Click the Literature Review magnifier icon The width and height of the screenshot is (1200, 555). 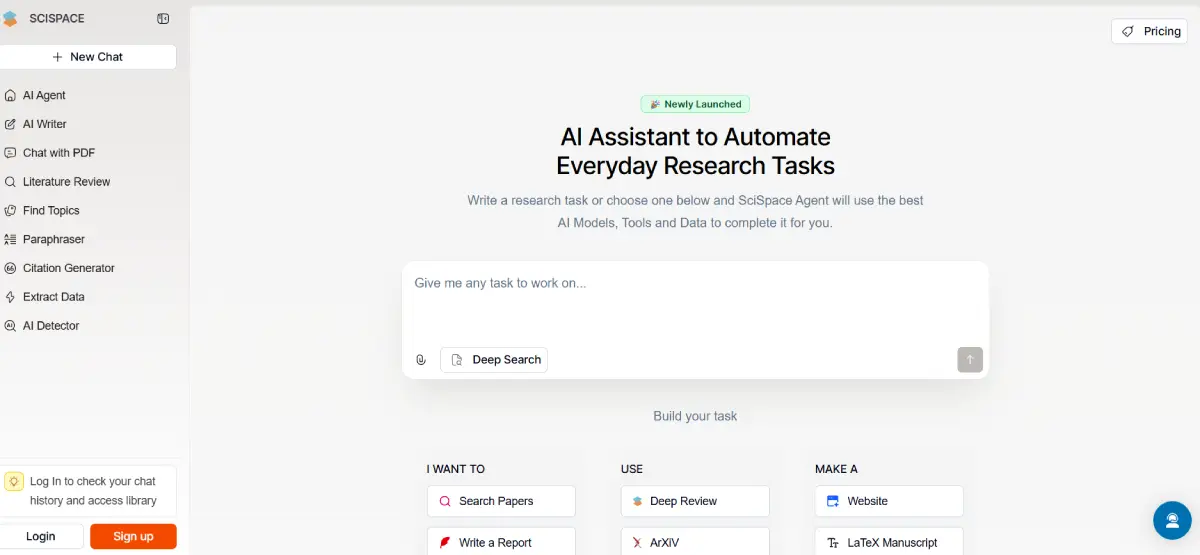[11, 182]
